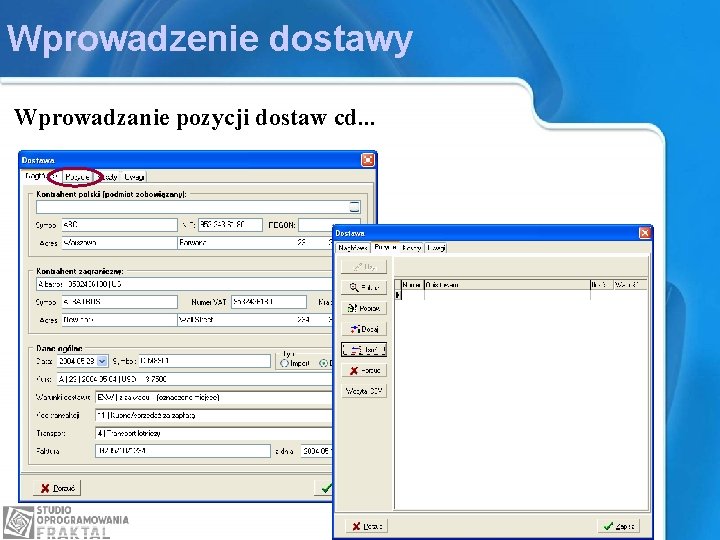
Task: Open the tab between Pozycje and Uwagi in the front window
Action: tap(411, 248)
